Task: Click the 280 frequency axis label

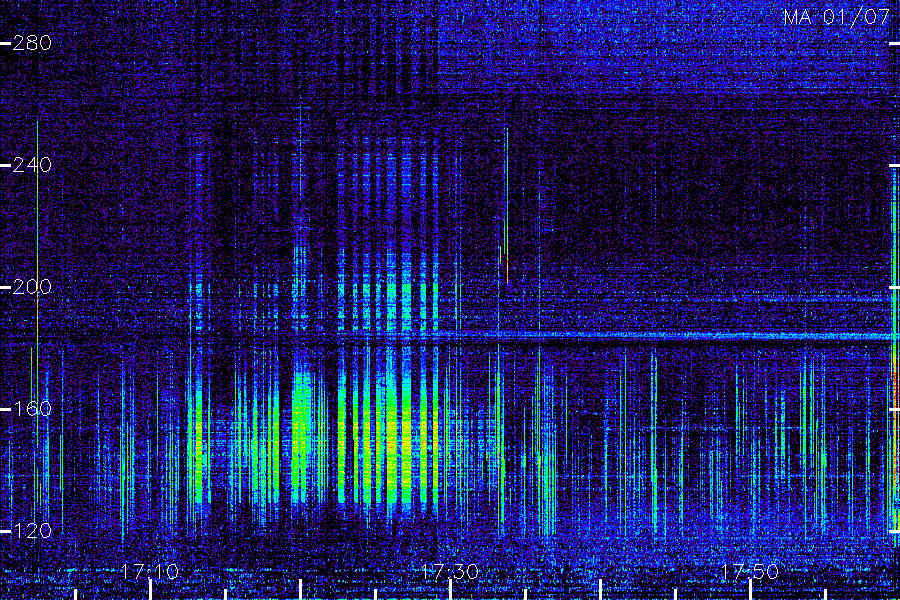Action: tap(32, 43)
